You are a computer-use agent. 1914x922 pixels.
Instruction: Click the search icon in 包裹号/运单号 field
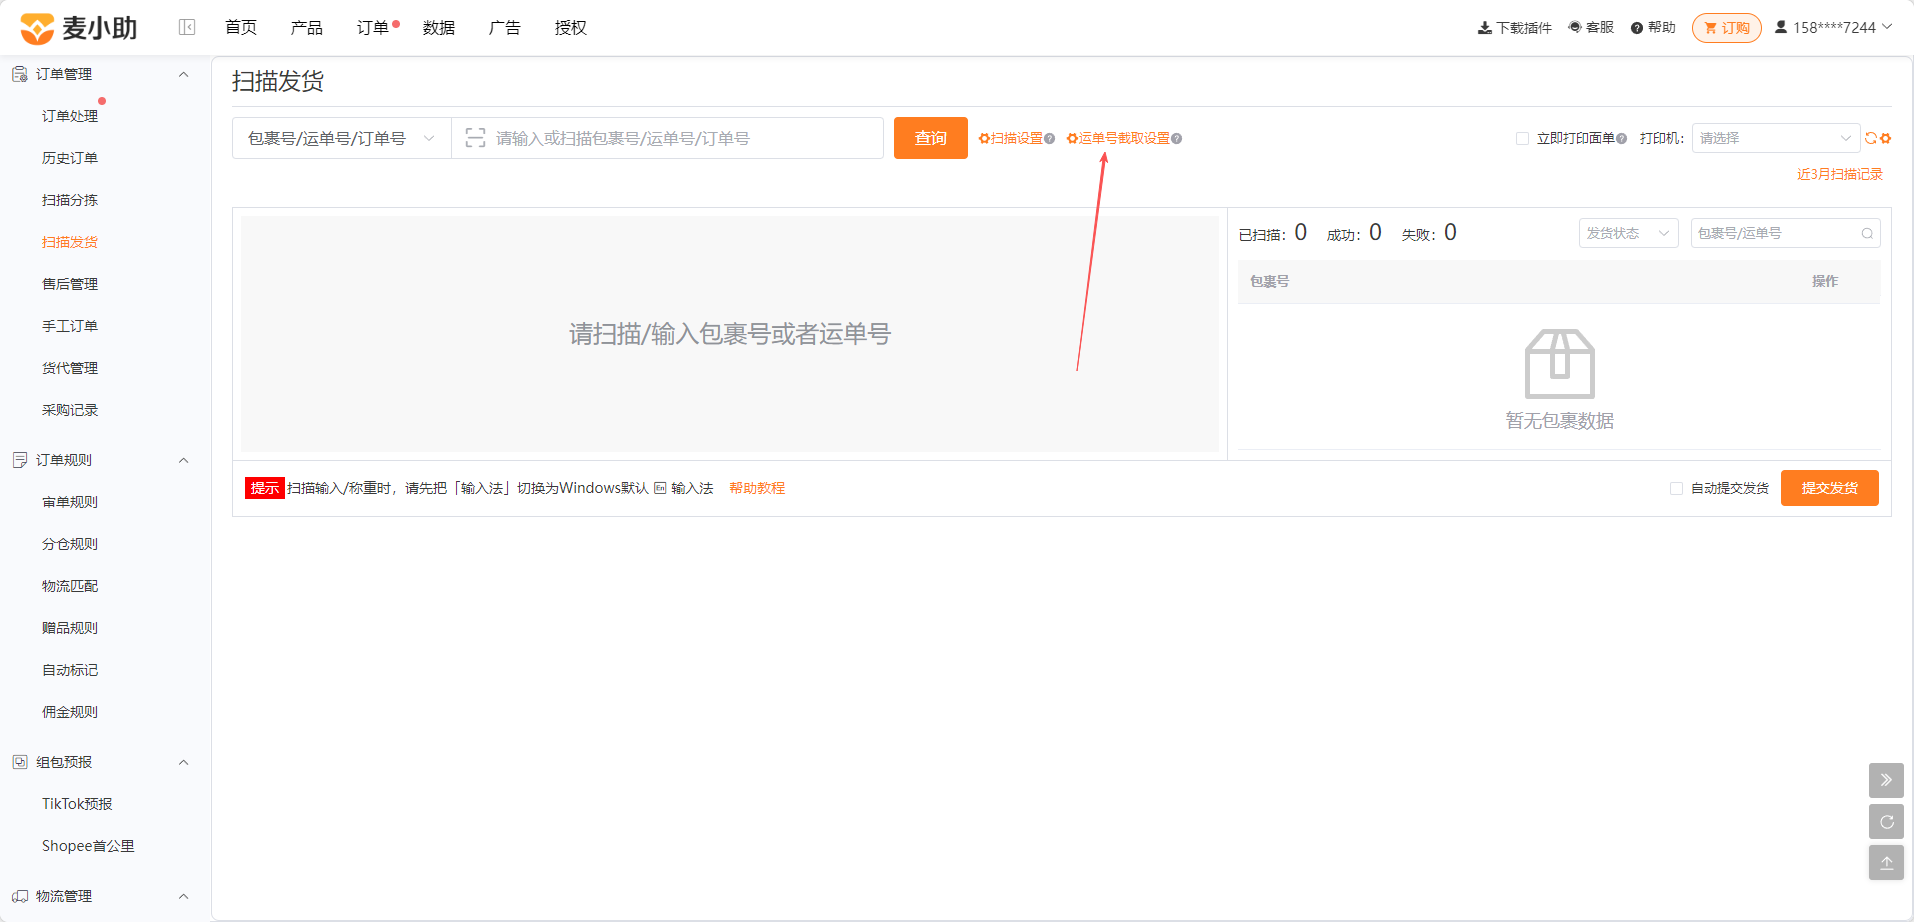1867,233
